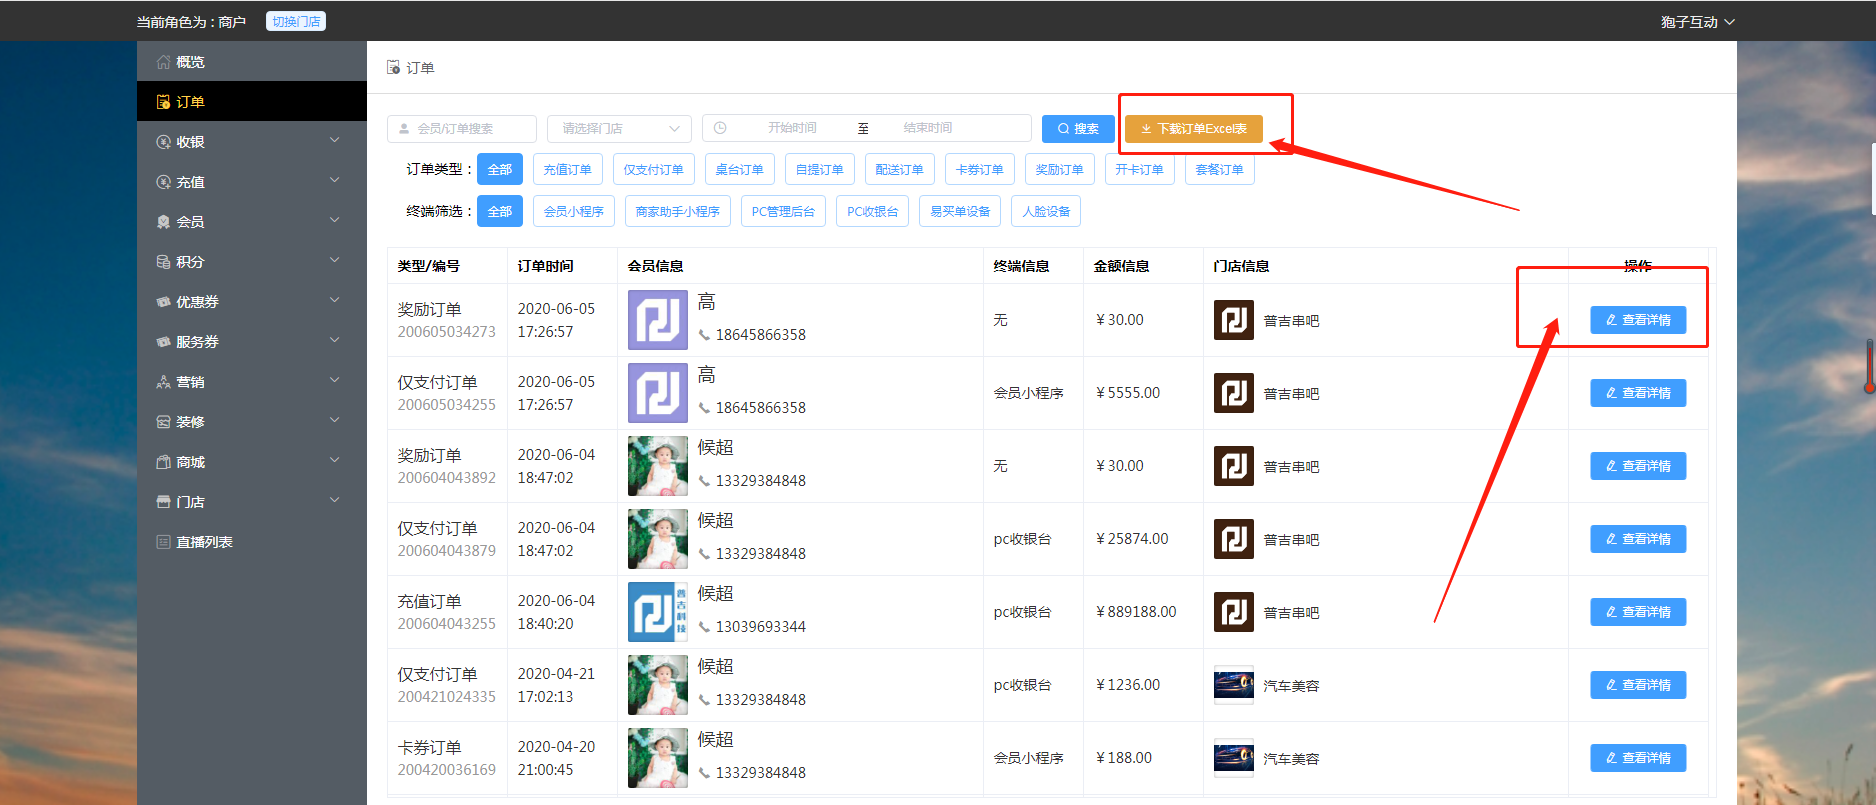
Task: Click the 搜索 search button
Action: tap(1078, 129)
